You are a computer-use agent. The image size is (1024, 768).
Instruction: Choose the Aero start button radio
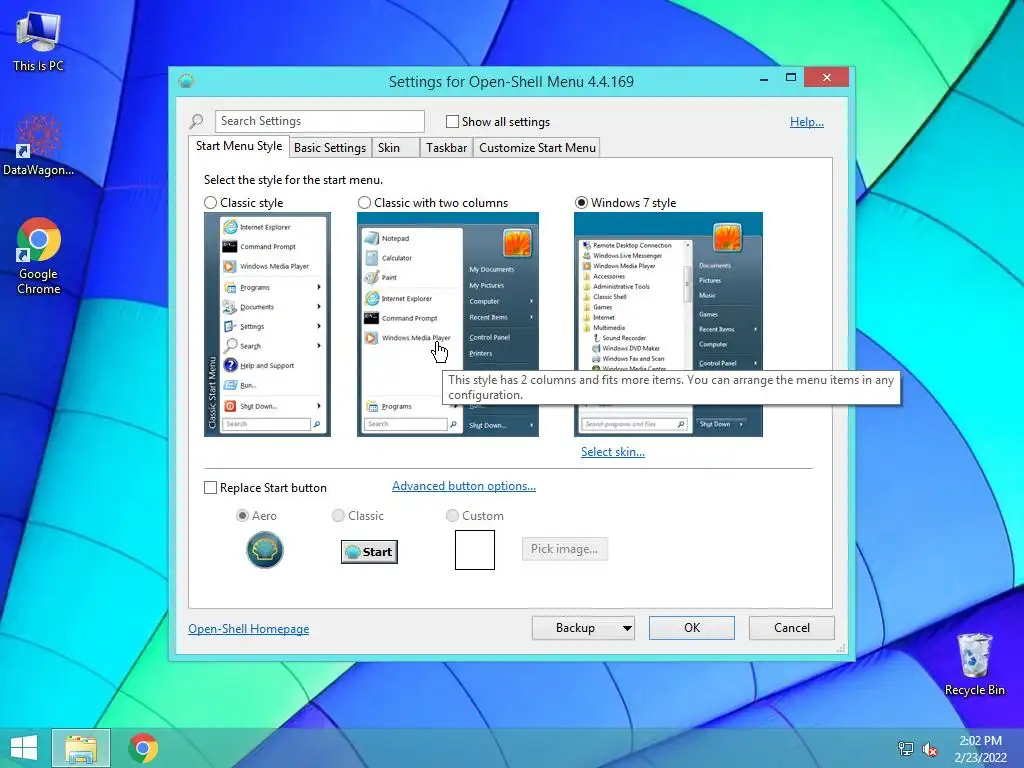click(242, 516)
